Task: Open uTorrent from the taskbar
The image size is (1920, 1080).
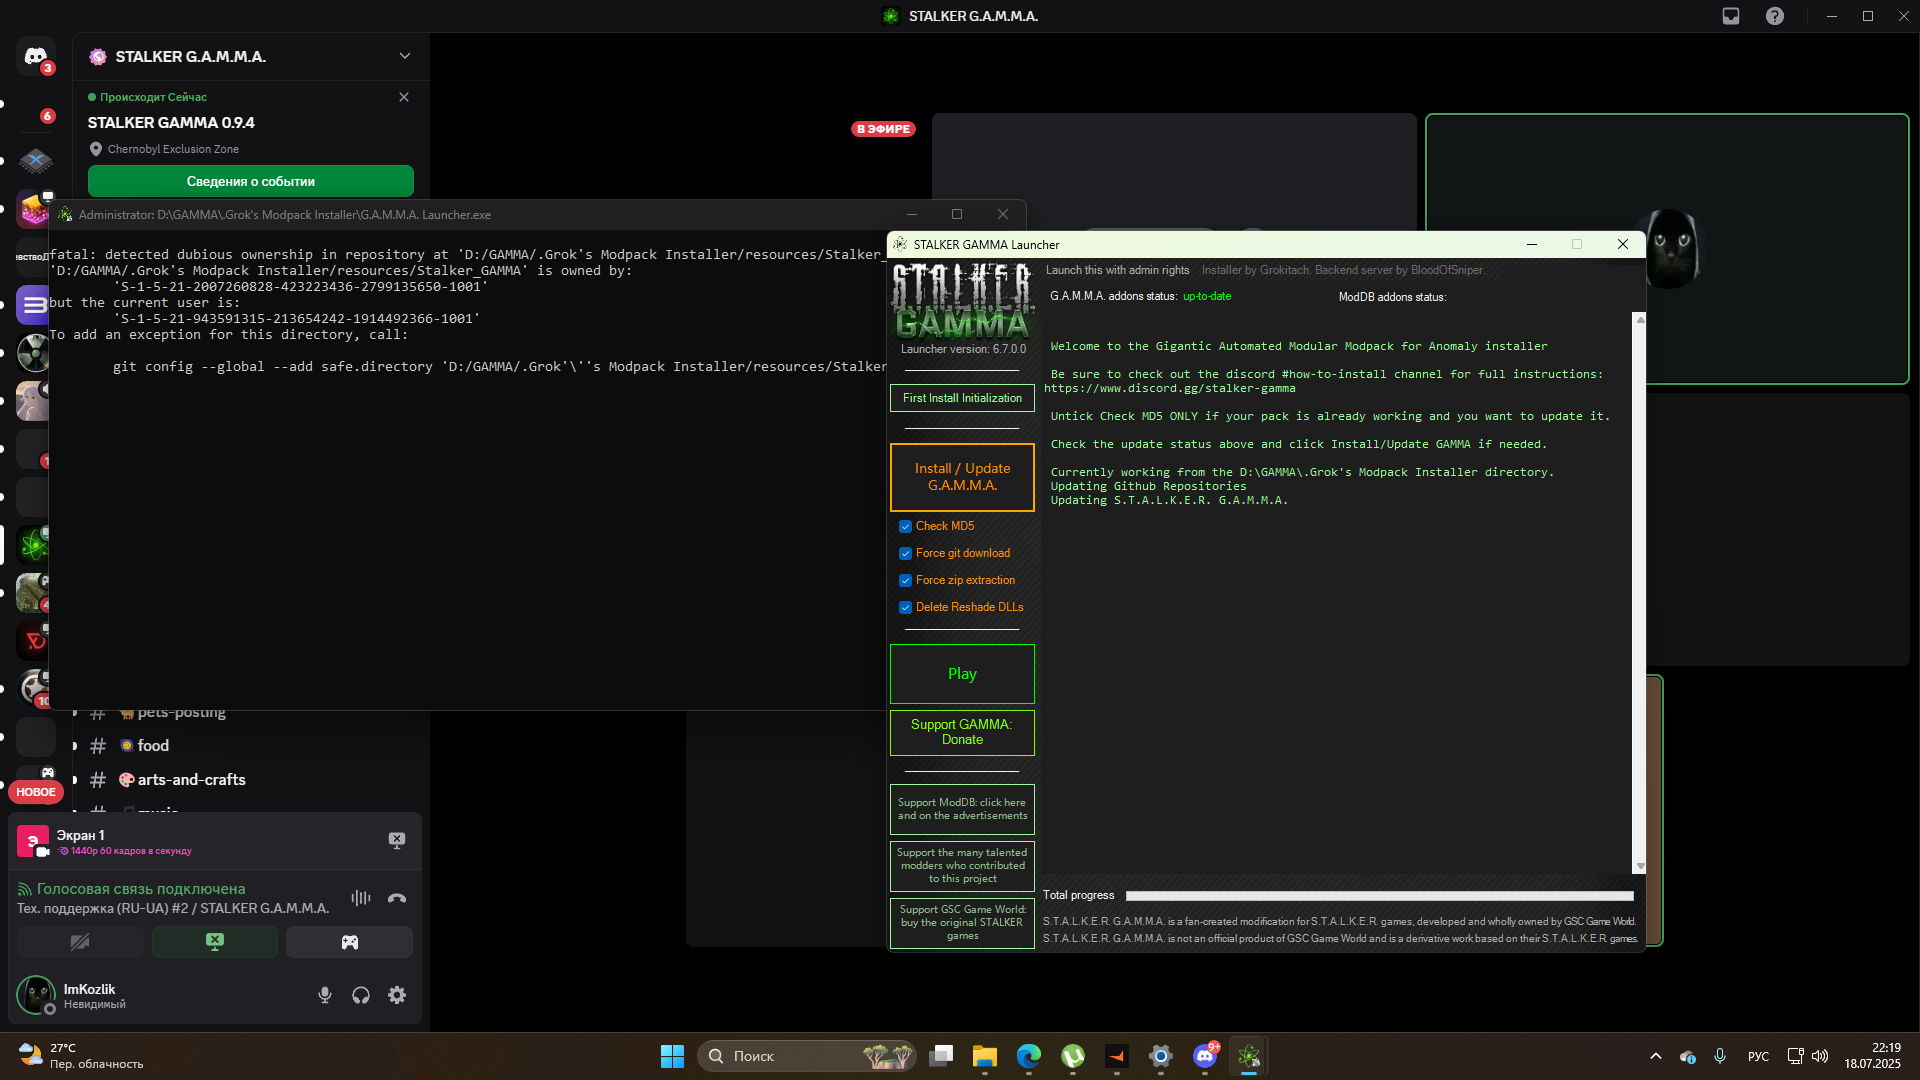Action: pos(1073,1056)
